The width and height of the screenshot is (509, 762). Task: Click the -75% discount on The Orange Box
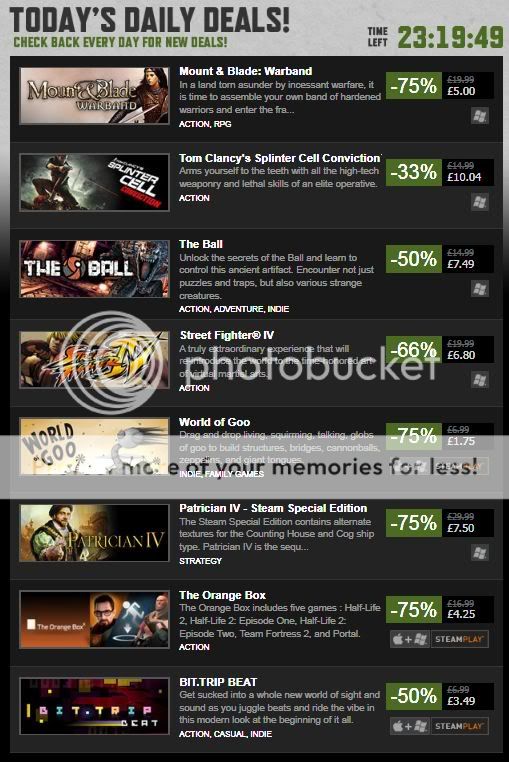pos(414,609)
